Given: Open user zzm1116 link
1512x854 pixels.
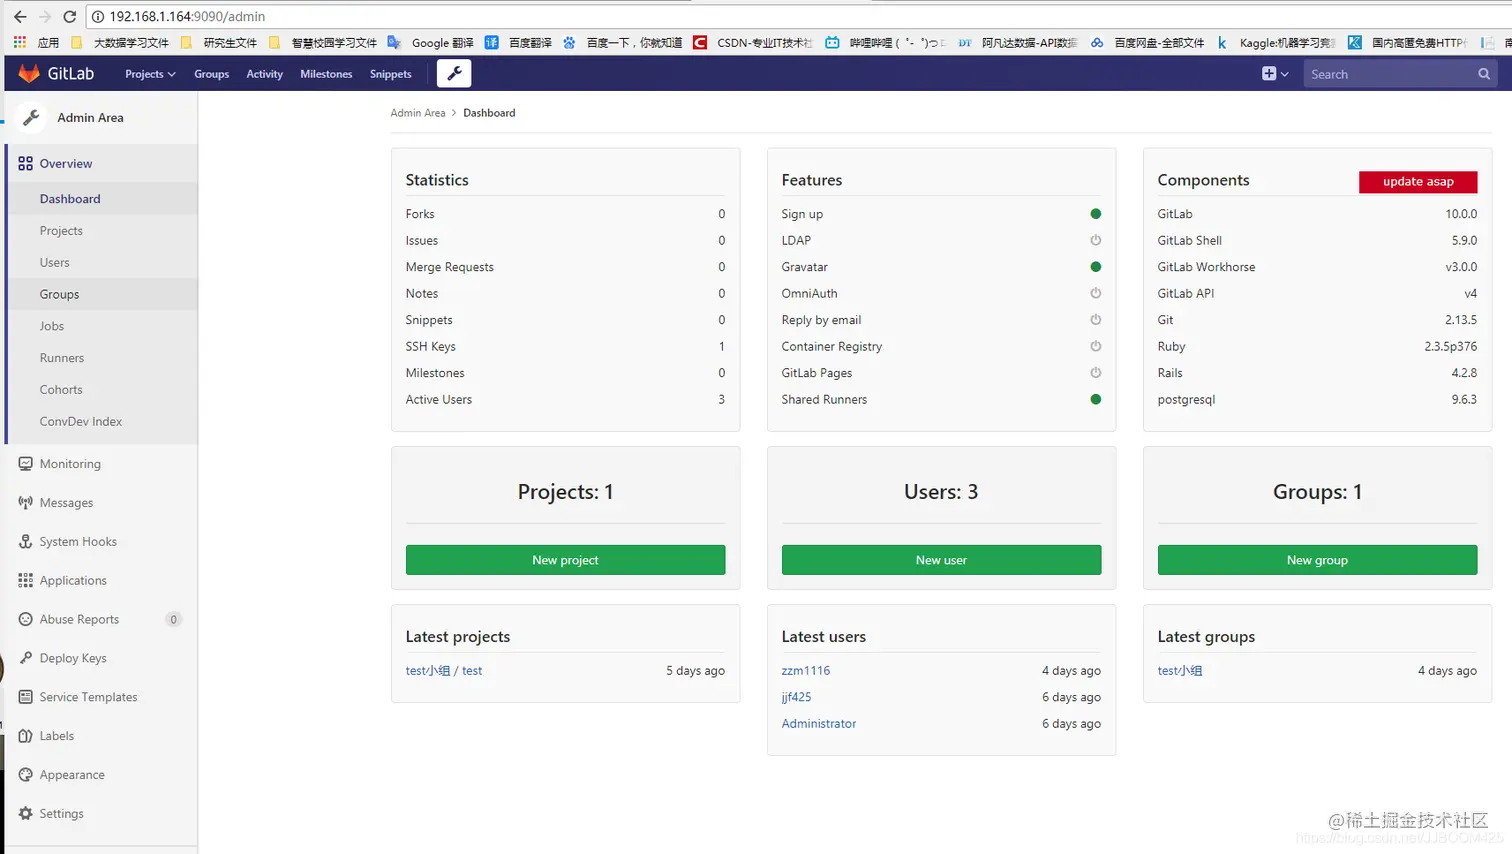Looking at the screenshot, I should tap(806, 671).
